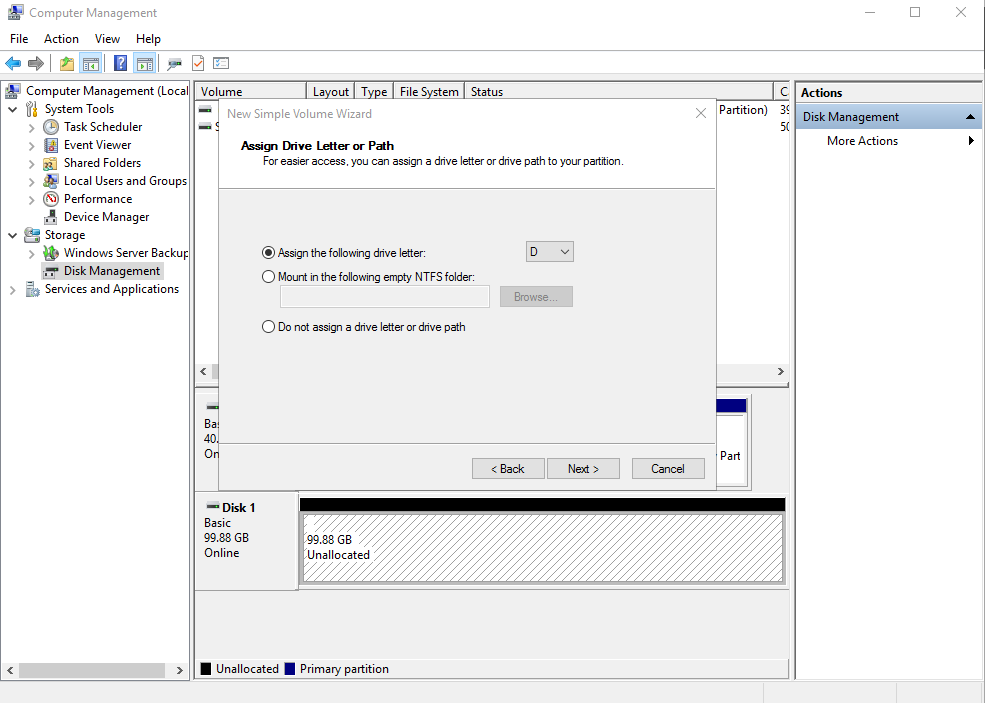Open the Action menu
Screen dimensions: 985x703
click(x=61, y=39)
